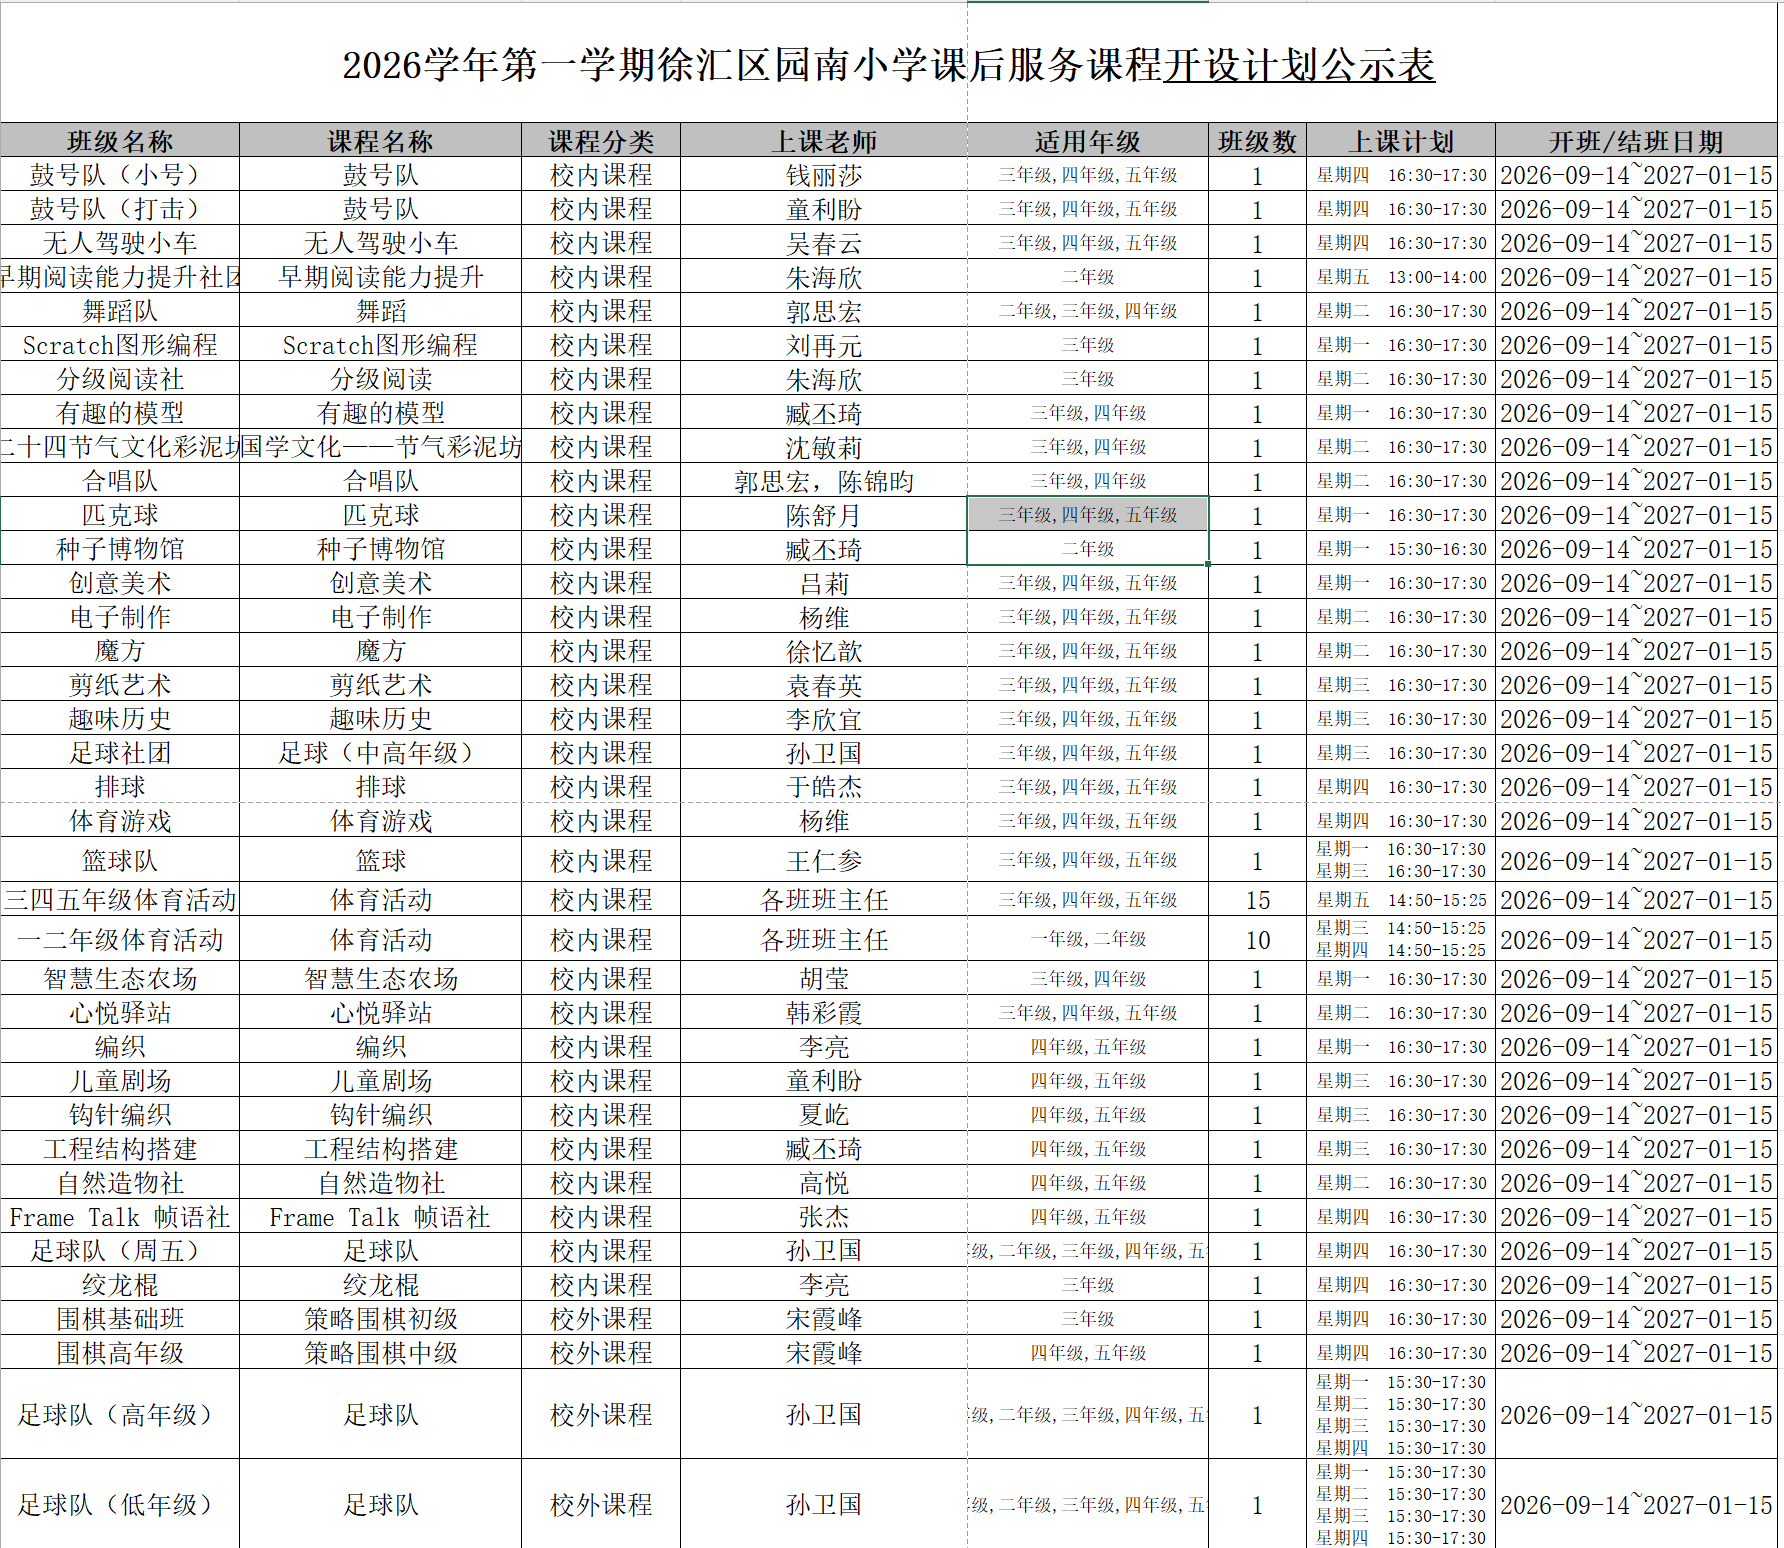Select the cell 足球（中高年级）
This screenshot has width=1784, height=1548.
[380, 753]
